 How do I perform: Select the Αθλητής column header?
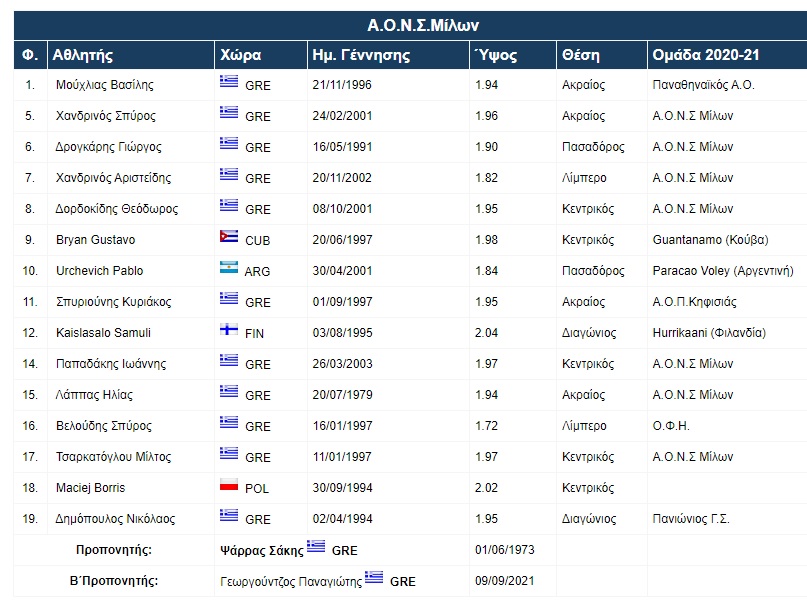point(84,55)
